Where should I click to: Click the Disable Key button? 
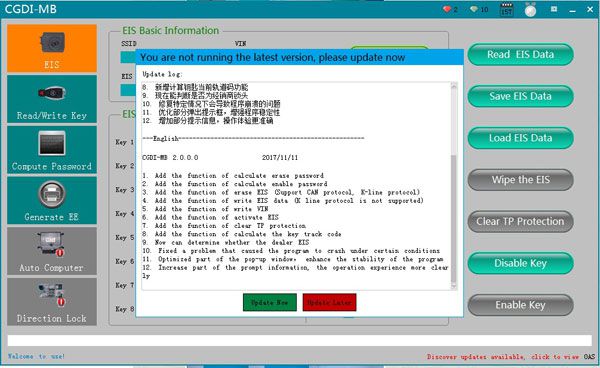[520, 263]
